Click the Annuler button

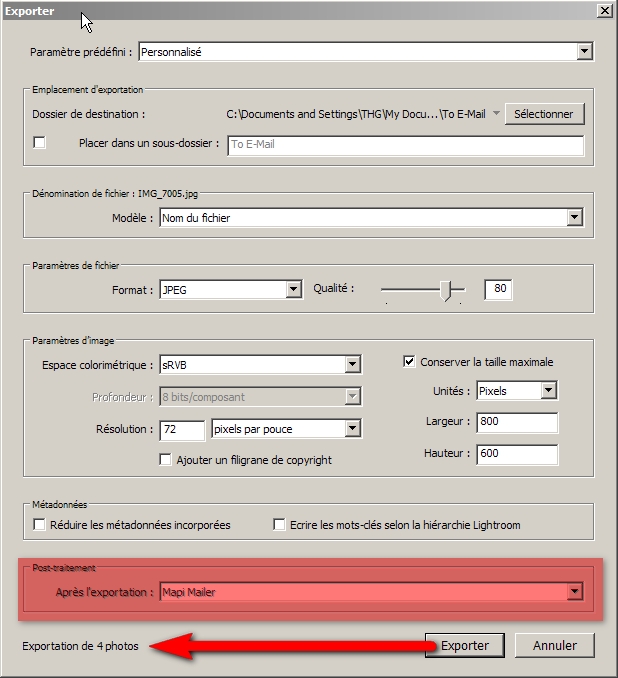tap(555, 646)
